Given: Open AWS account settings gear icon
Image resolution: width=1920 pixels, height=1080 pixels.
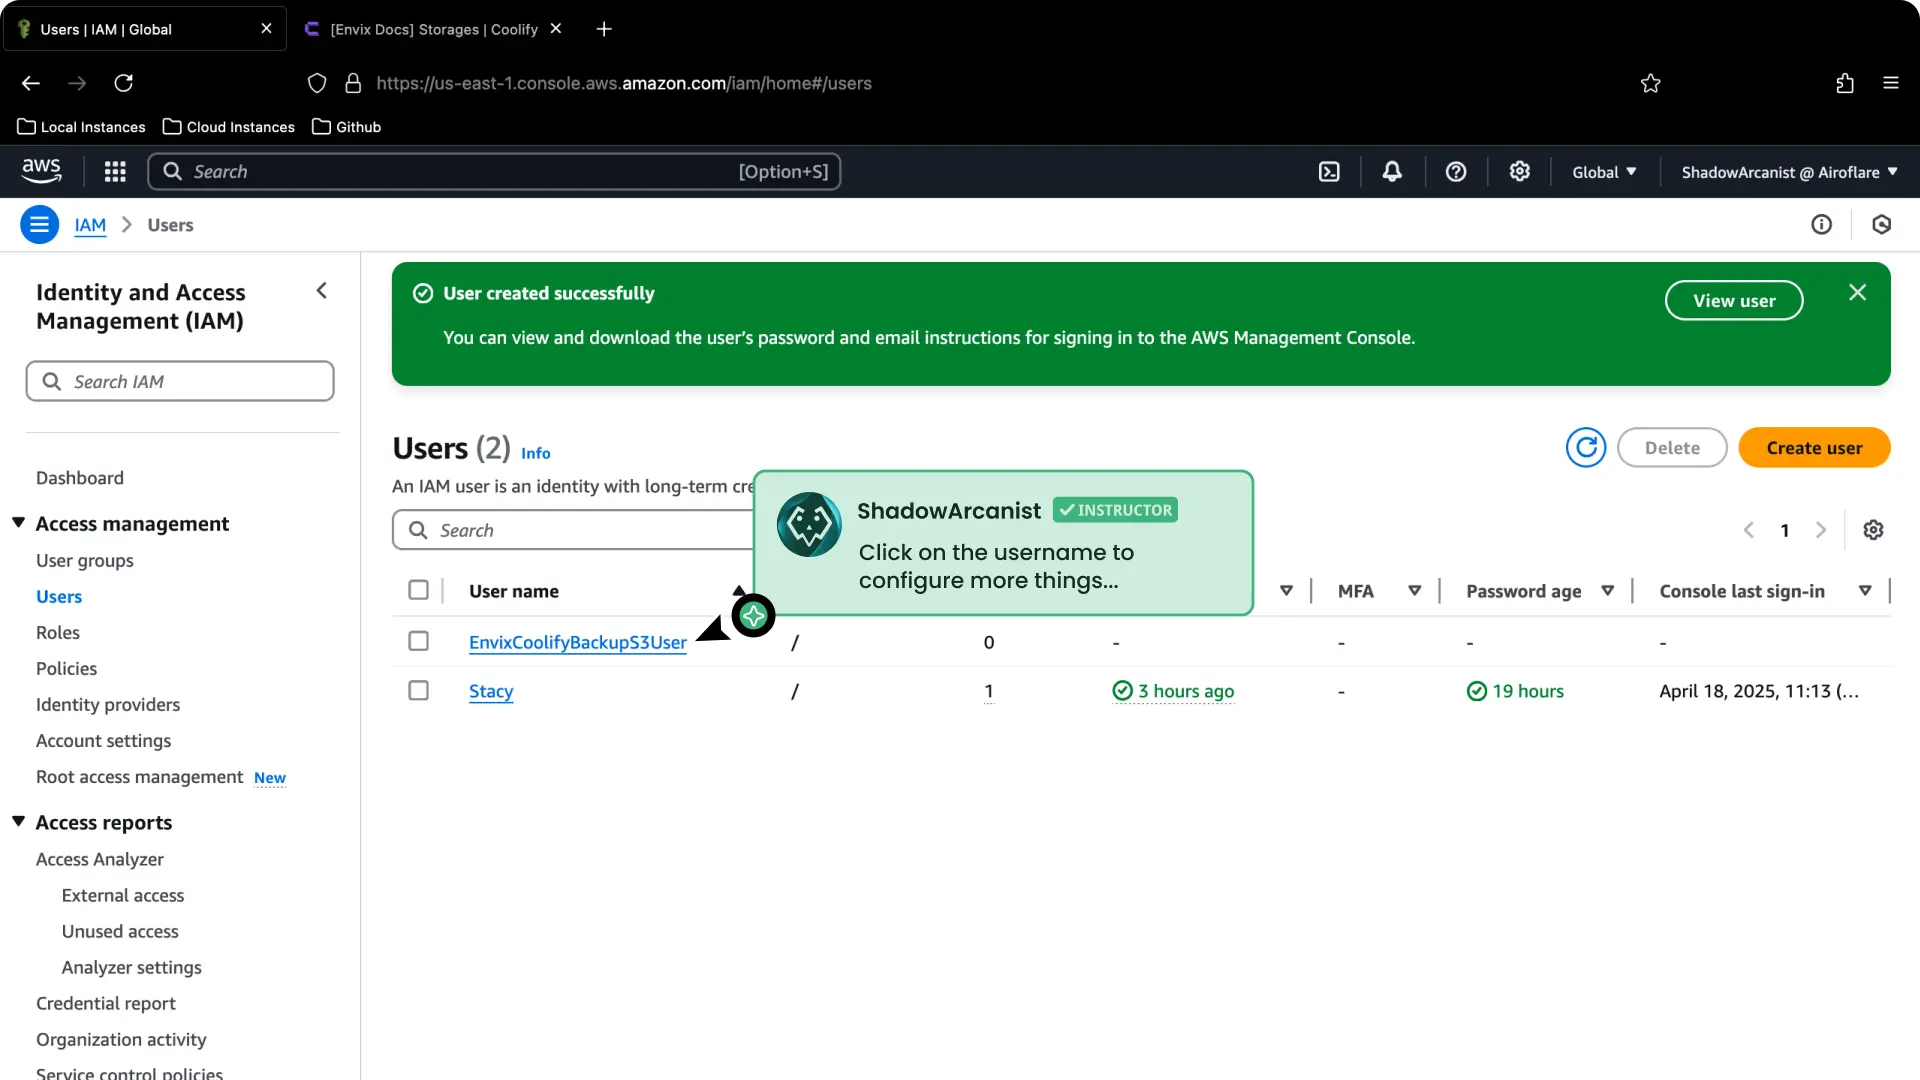Looking at the screenshot, I should pos(1519,171).
